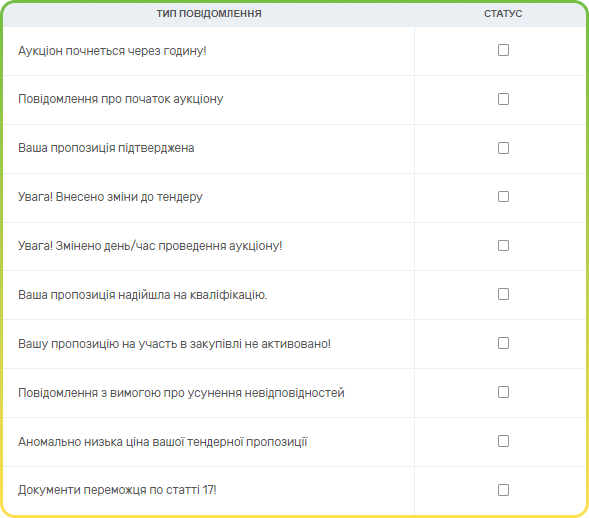Click the "ТИП ПОВІДОМЛЕННЯ" column header

tap(209, 14)
